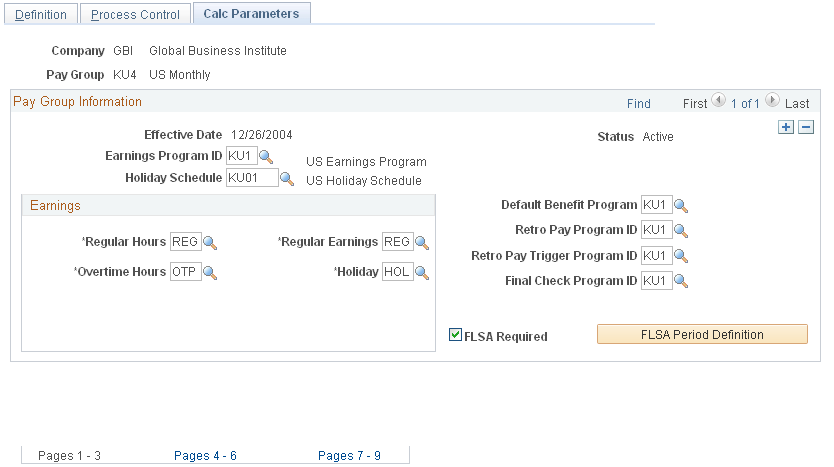This screenshot has height=467, width=834.
Task: Open lookup for Default Benefit Program
Action: coord(681,206)
